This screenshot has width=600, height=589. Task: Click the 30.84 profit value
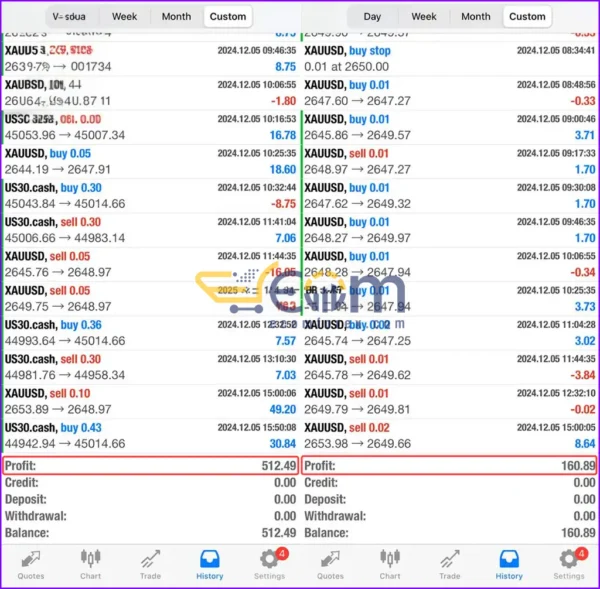click(282, 444)
